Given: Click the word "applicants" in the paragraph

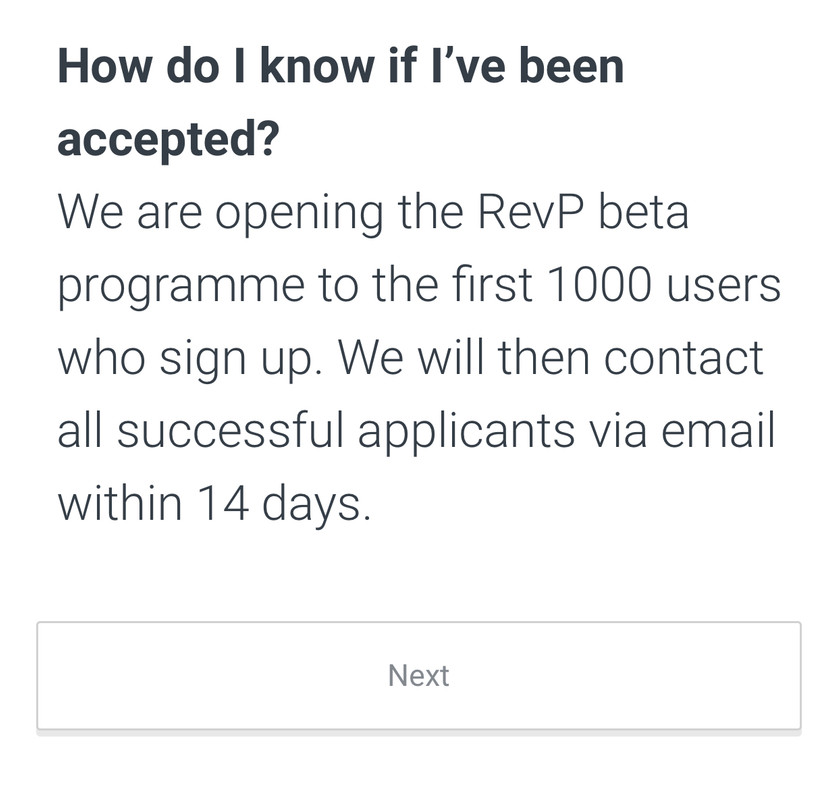Looking at the screenshot, I should click(x=466, y=434).
